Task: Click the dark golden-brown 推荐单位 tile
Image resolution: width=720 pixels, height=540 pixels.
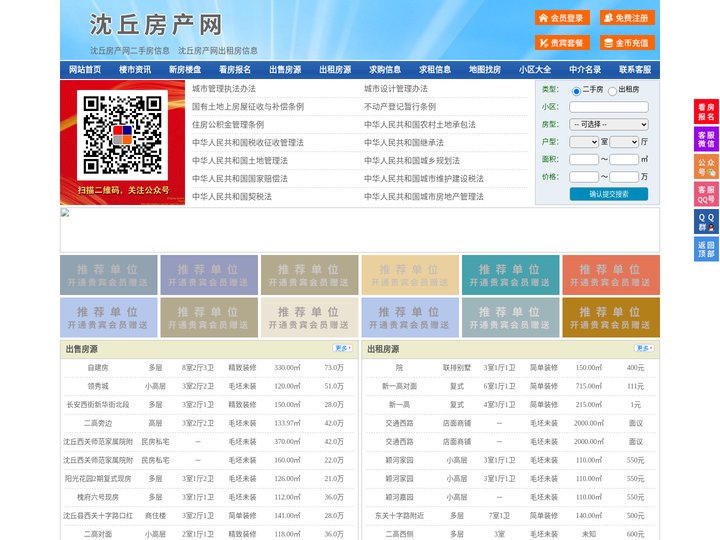Action: (611, 317)
